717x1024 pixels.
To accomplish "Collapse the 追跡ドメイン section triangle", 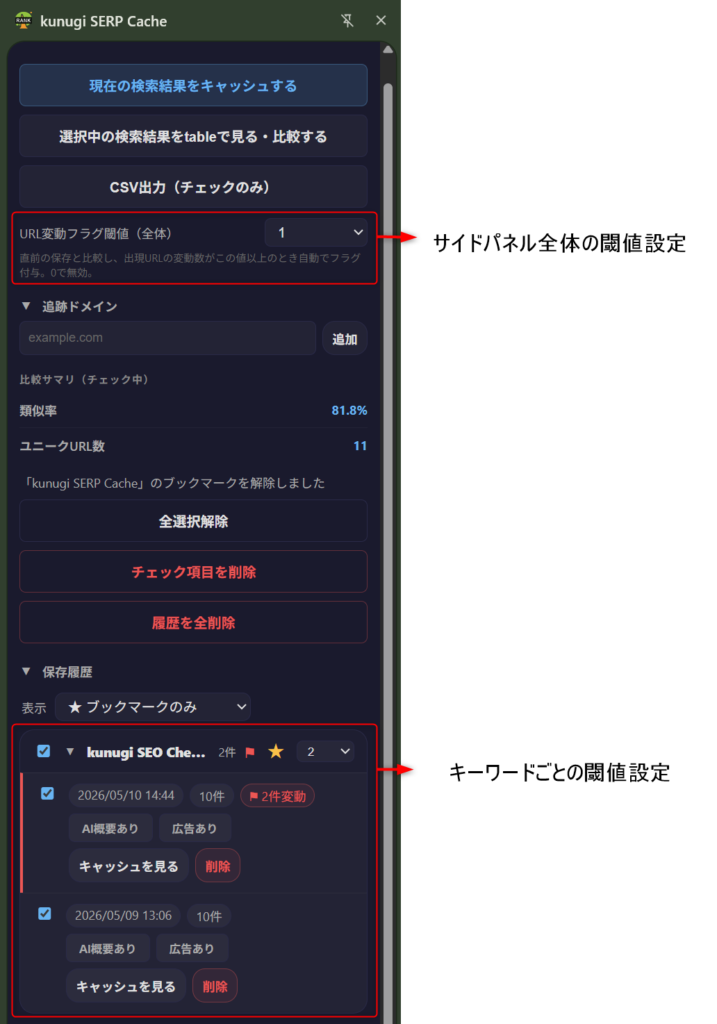I will coord(26,306).
